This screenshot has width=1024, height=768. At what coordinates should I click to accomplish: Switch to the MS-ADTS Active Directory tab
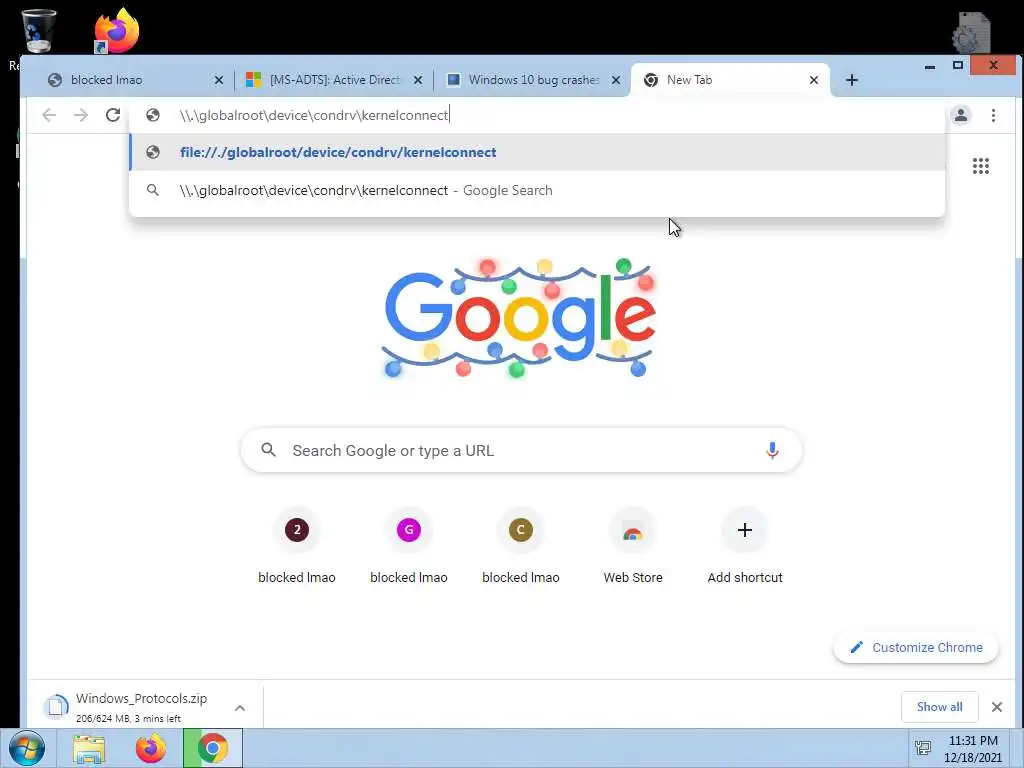[x=333, y=80]
